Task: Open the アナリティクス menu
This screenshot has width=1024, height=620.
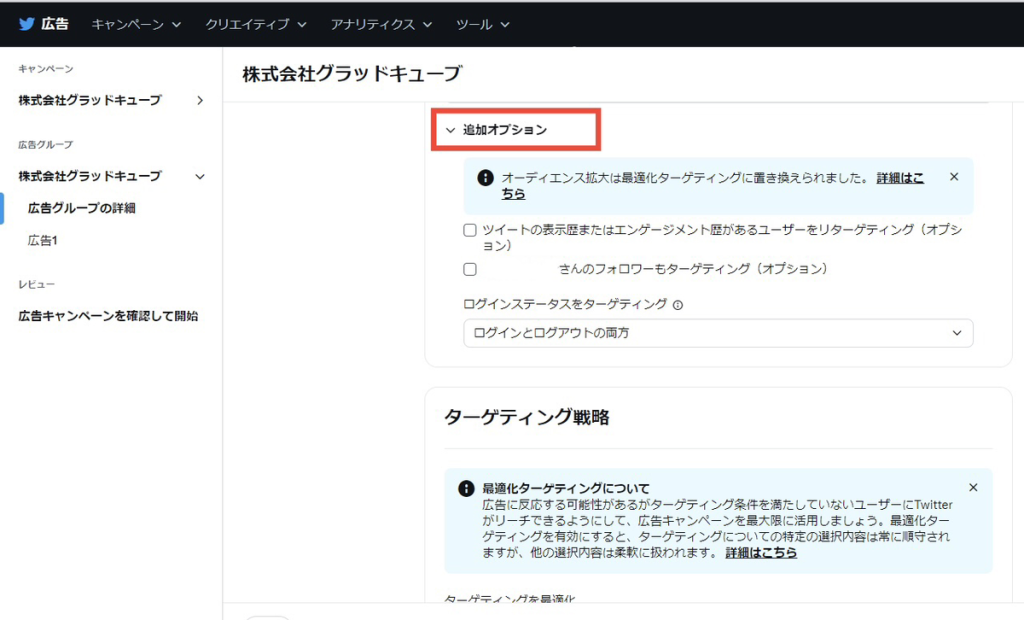Action: pos(381,24)
